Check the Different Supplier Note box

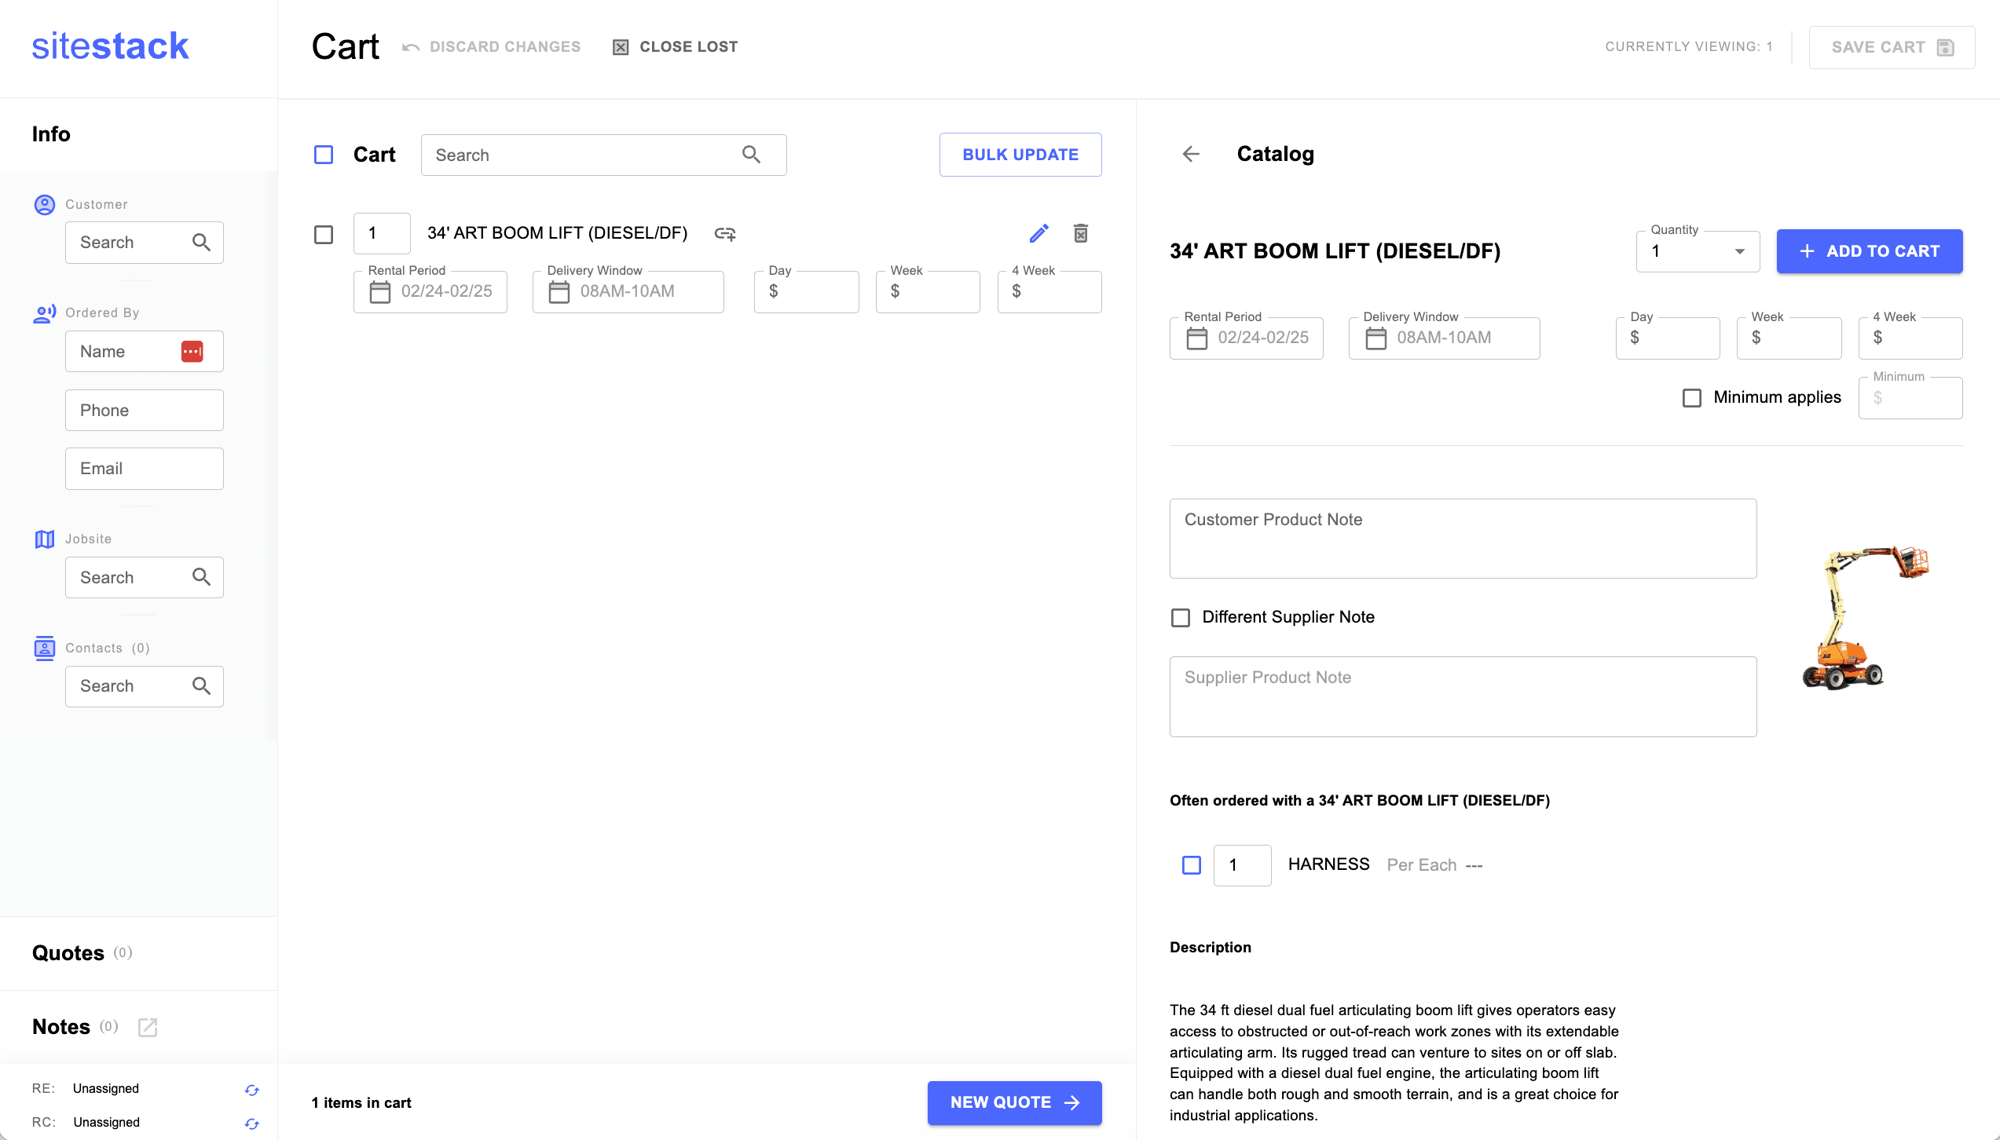(1181, 618)
